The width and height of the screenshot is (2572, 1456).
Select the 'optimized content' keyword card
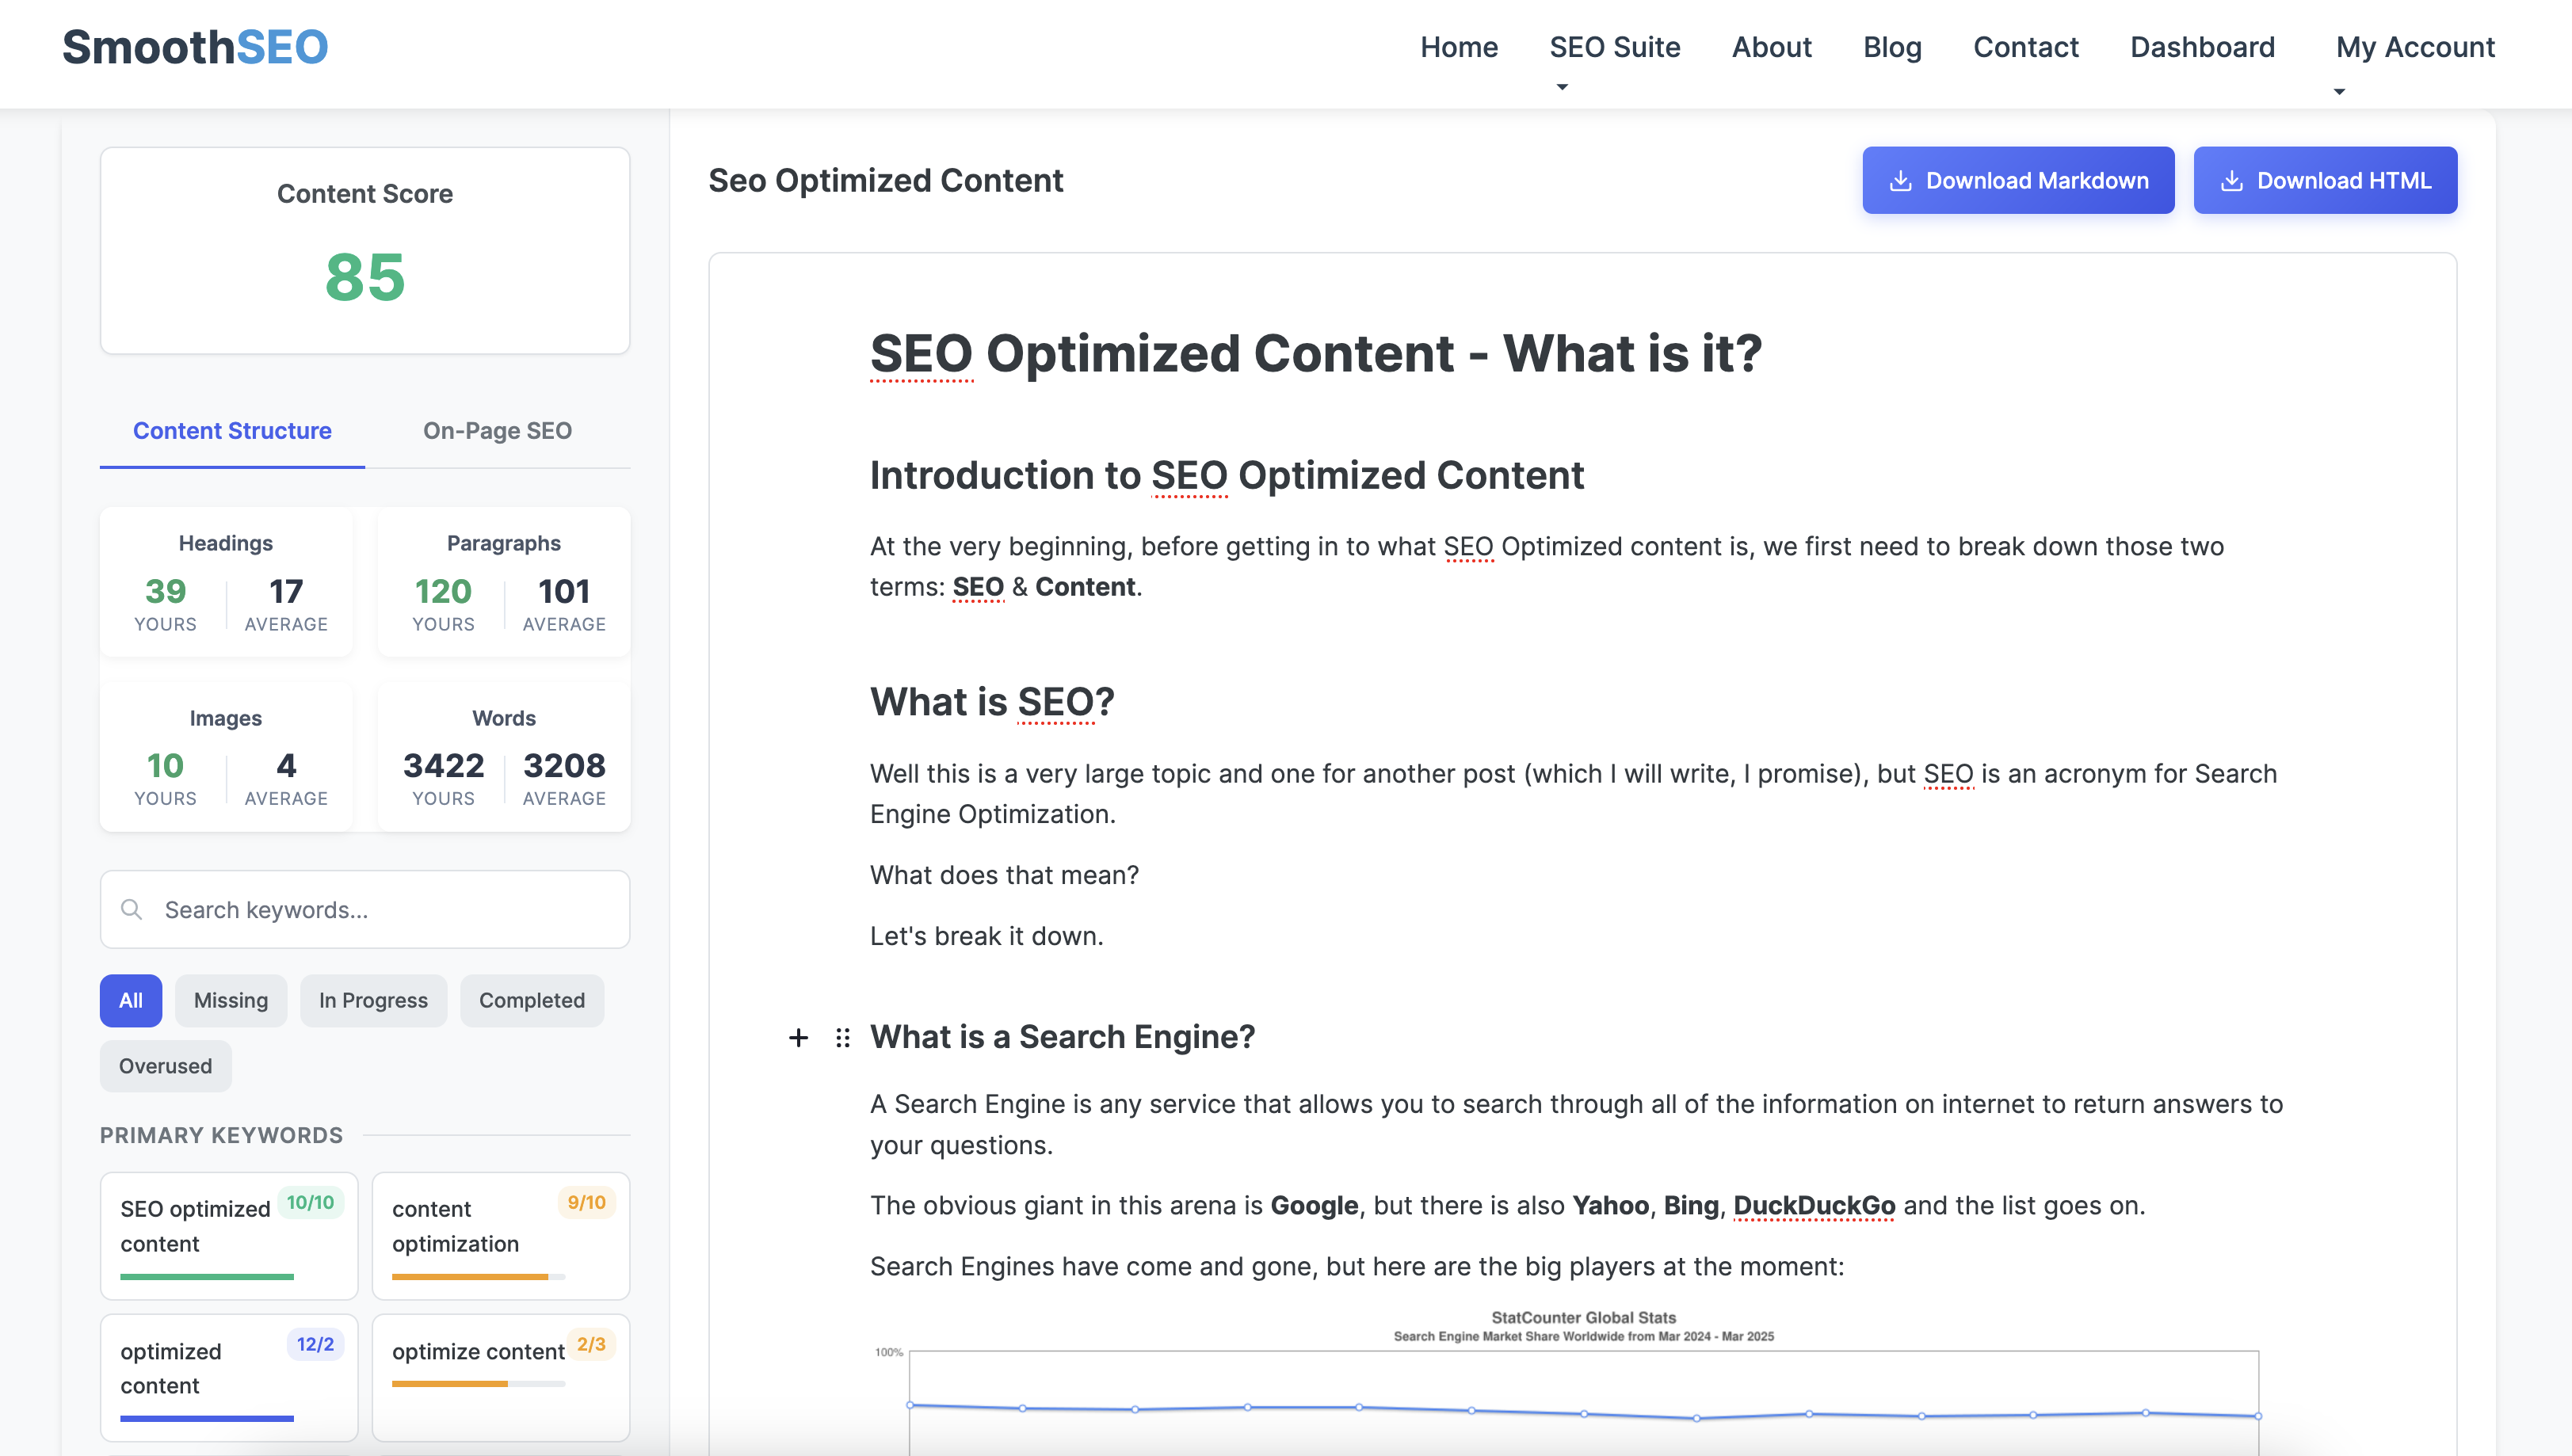click(x=229, y=1377)
